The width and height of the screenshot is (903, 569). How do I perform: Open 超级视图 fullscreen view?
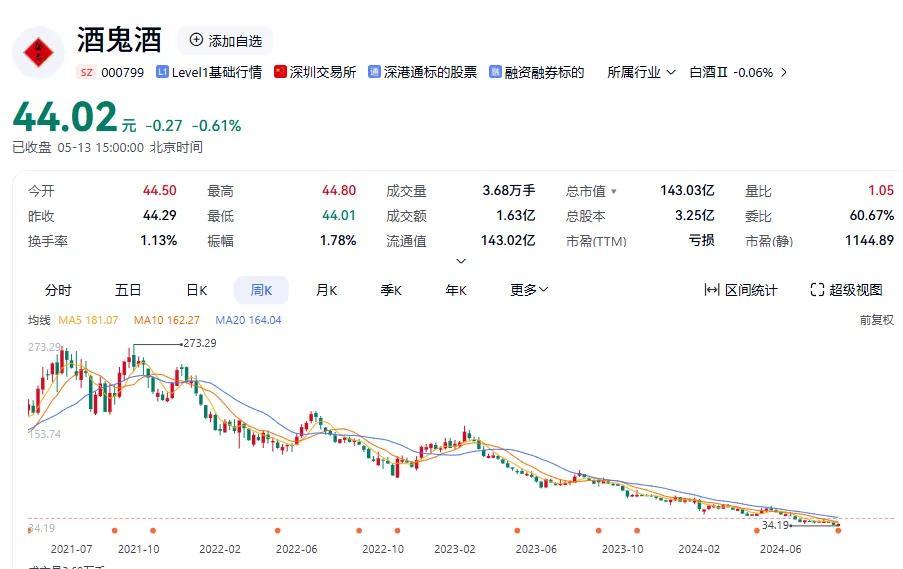pyautogui.click(x=846, y=290)
